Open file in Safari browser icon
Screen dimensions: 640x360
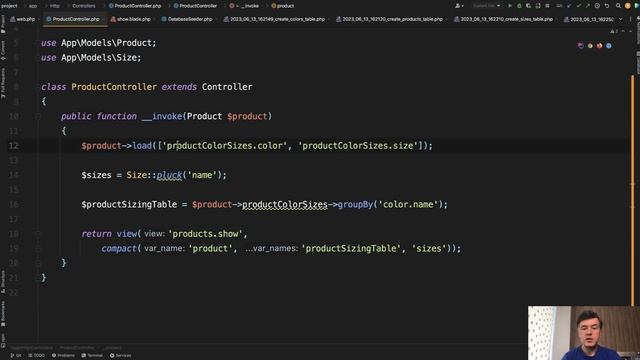click(x=609, y=46)
